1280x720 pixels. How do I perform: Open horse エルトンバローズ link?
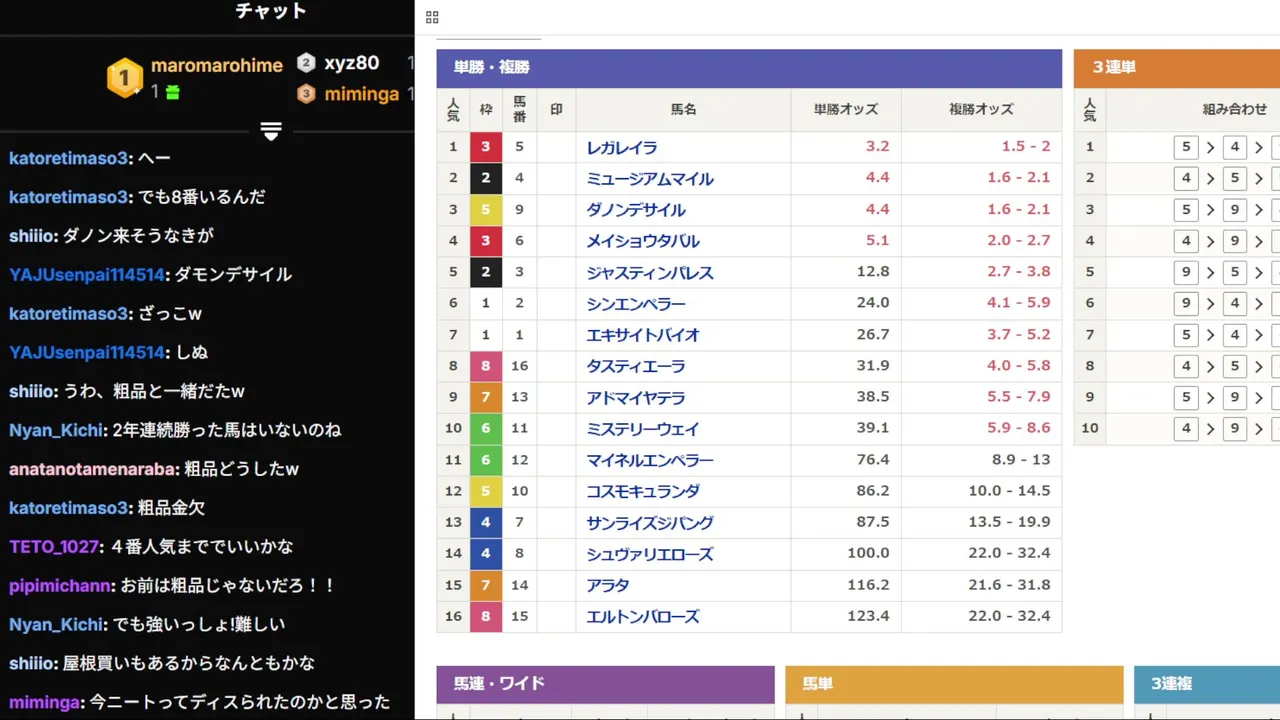[x=643, y=617]
